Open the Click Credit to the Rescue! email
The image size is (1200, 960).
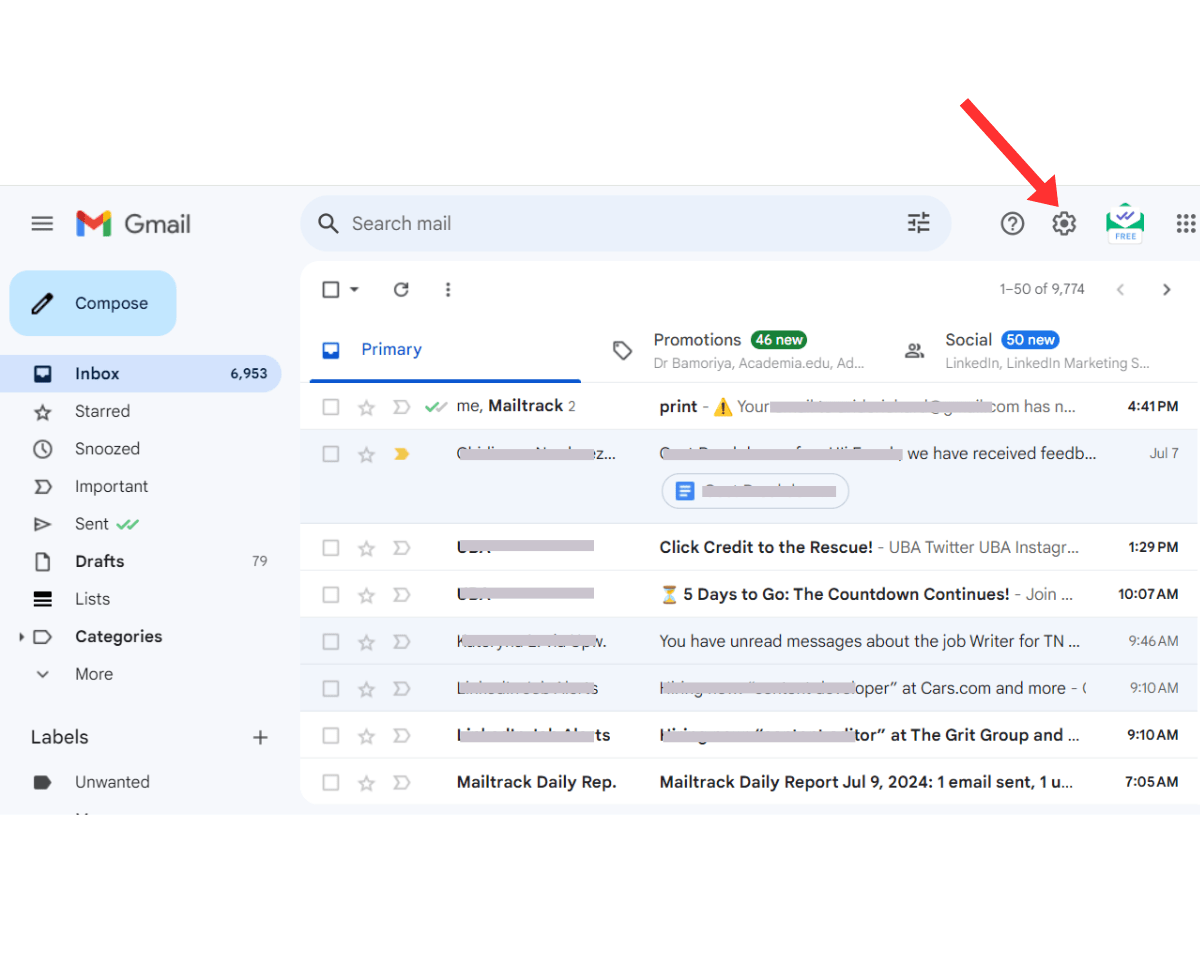750,548
